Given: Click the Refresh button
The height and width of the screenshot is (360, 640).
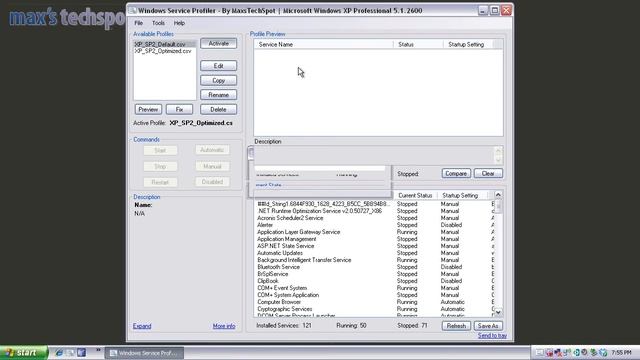Looking at the screenshot, I should click(x=456, y=326).
